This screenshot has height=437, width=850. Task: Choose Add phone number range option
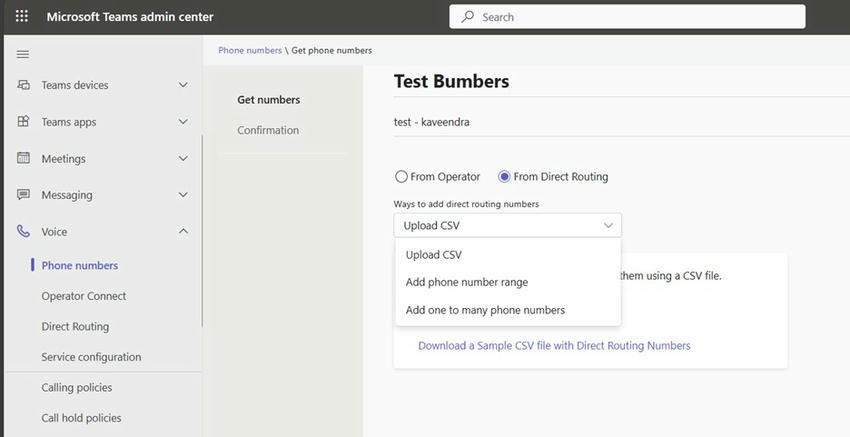(x=466, y=282)
